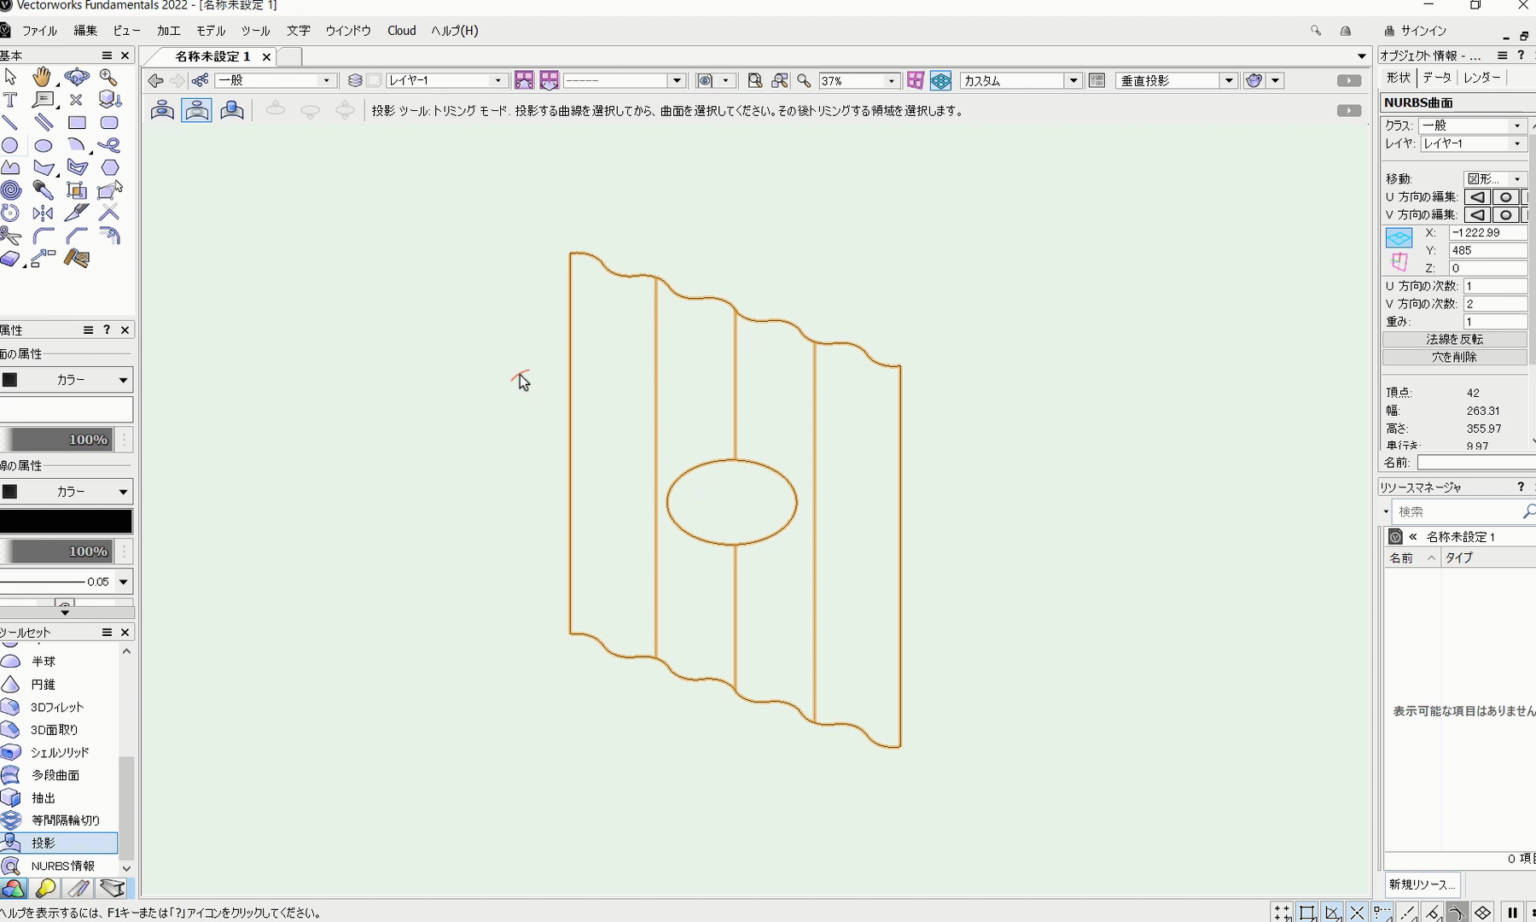This screenshot has height=922, width=1536.
Task: Open the lighting tool set (bulb icon)
Action: point(45,888)
